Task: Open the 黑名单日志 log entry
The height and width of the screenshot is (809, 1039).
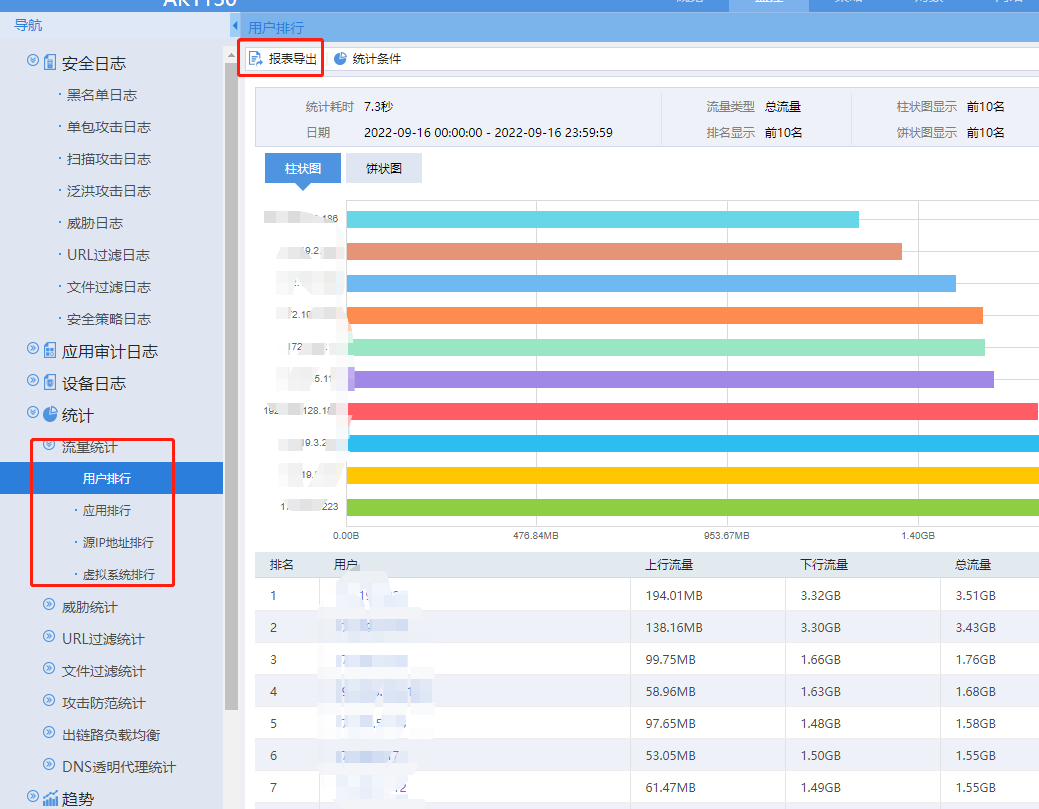Action: click(x=101, y=95)
